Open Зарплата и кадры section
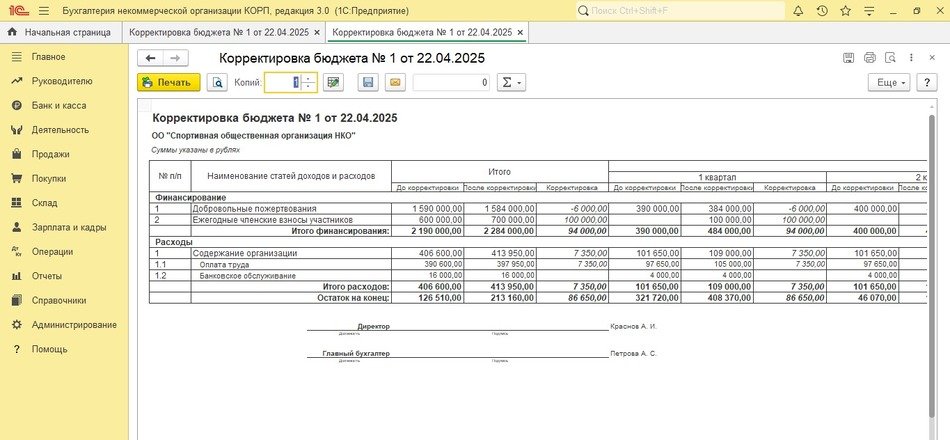 click(x=68, y=227)
